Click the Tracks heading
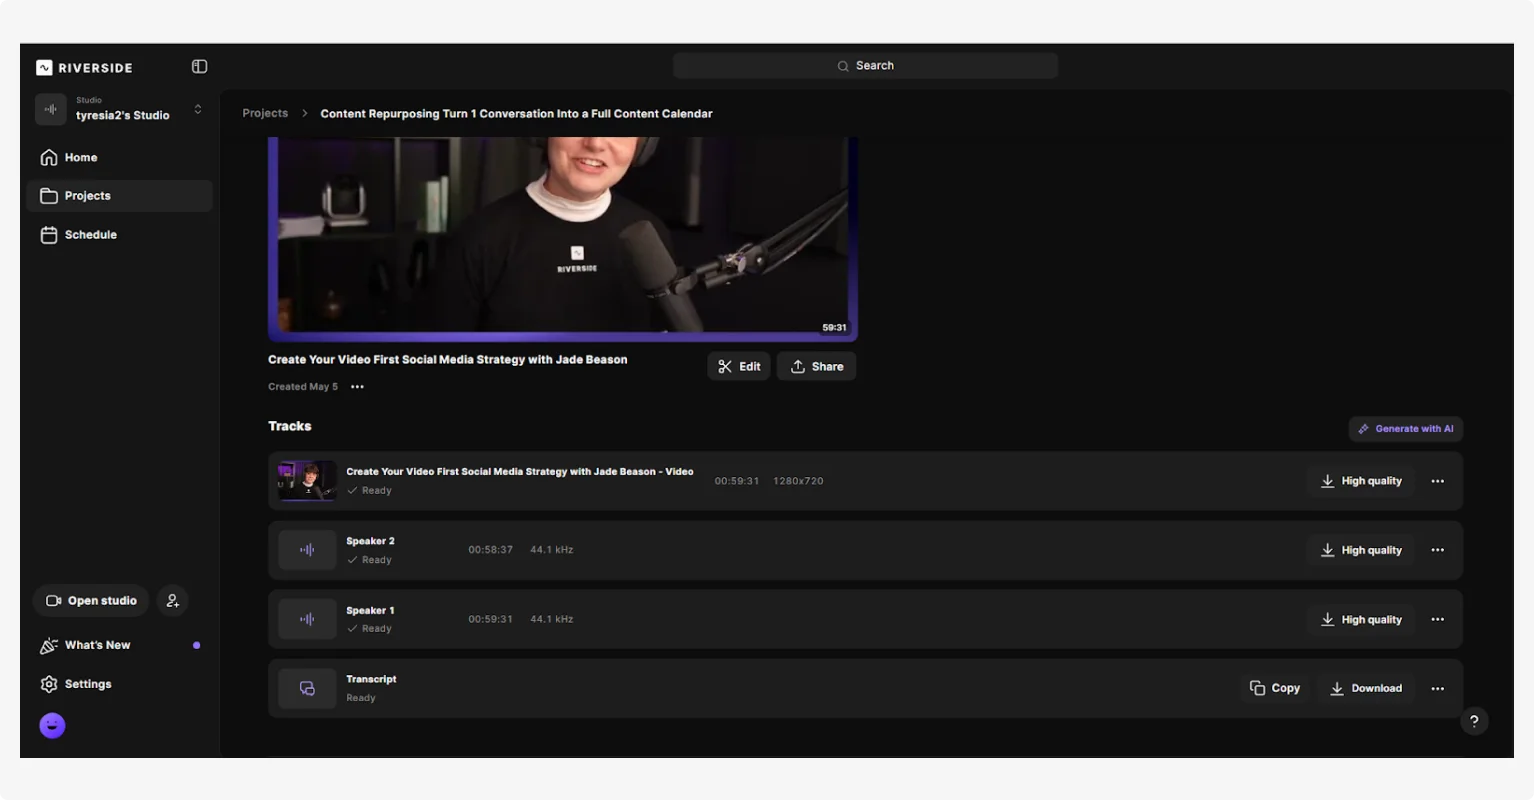The width and height of the screenshot is (1534, 800). coord(289,426)
